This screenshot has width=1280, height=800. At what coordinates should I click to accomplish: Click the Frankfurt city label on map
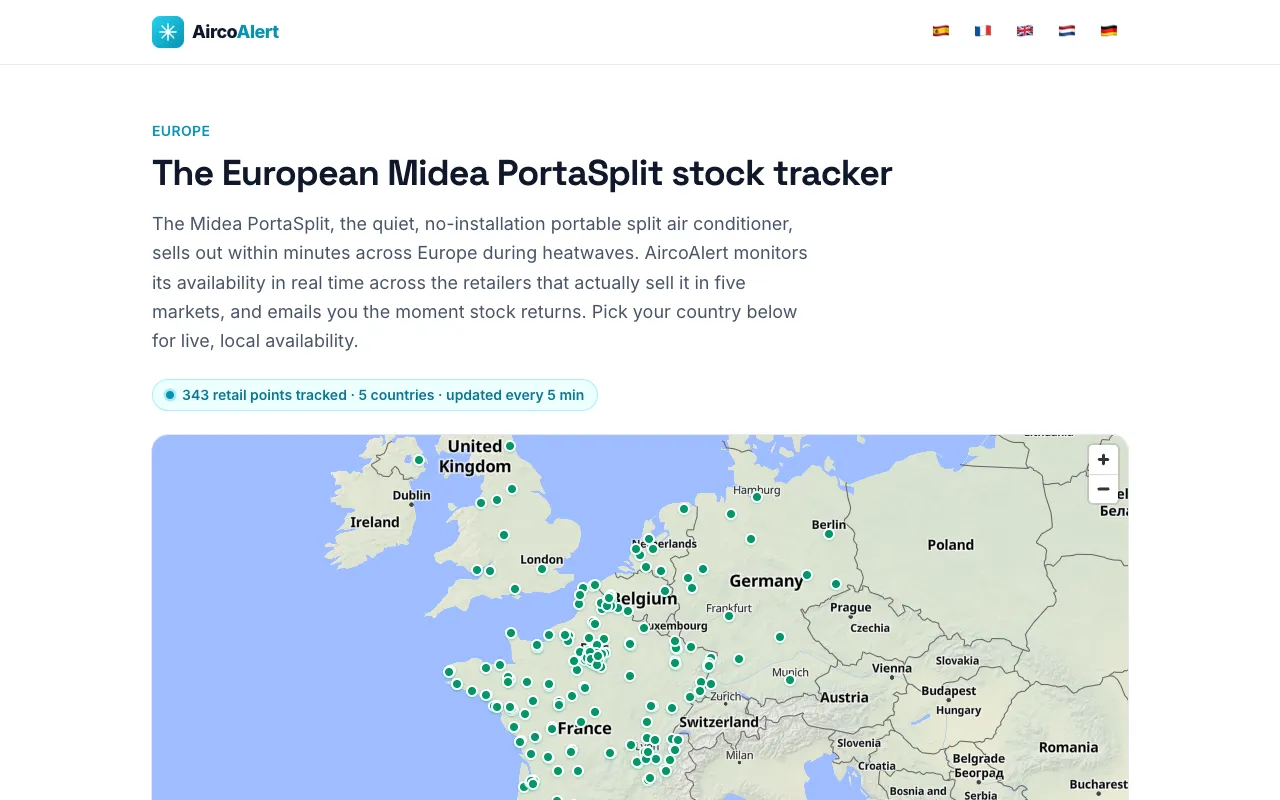click(729, 608)
